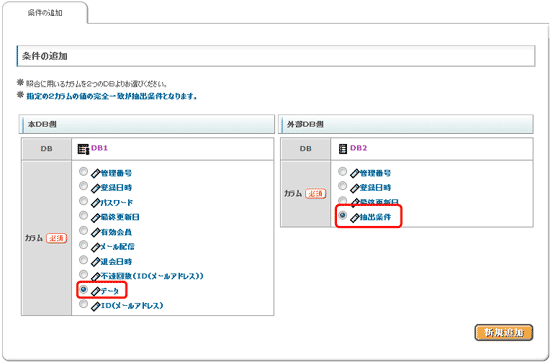Select the 登録日時 radio button under DB2
This screenshot has width=550, height=362.
coord(342,186)
